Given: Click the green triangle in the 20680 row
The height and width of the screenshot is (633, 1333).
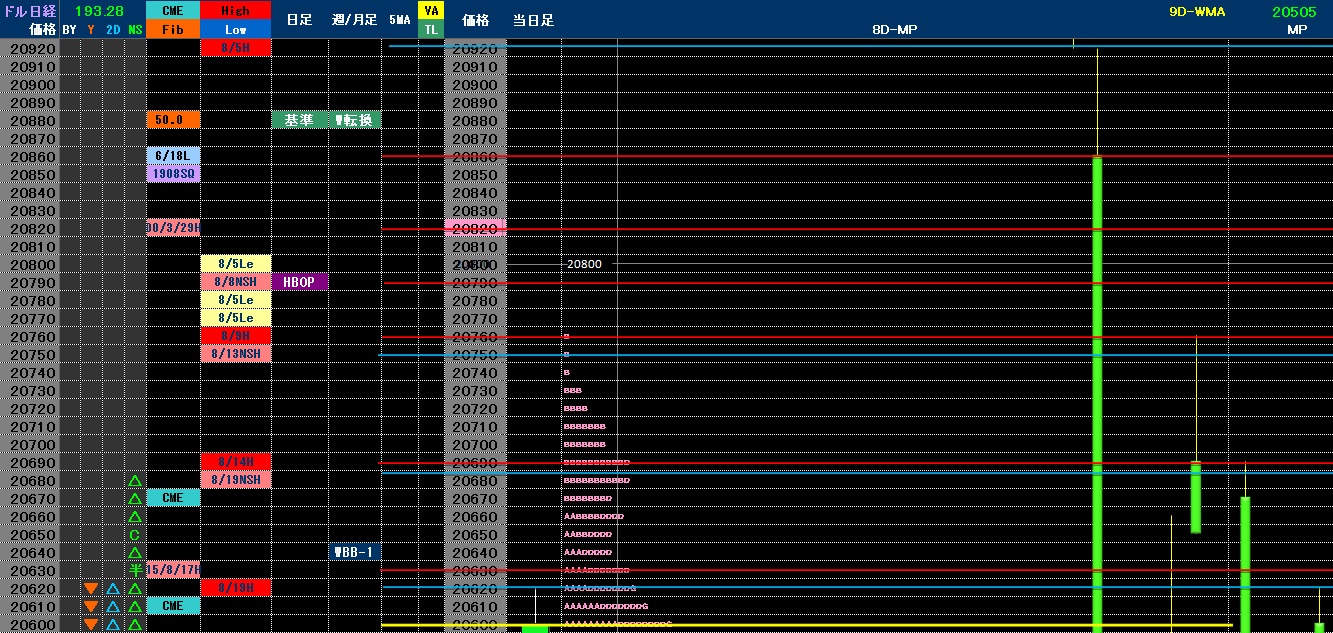Looking at the screenshot, I should tap(134, 481).
